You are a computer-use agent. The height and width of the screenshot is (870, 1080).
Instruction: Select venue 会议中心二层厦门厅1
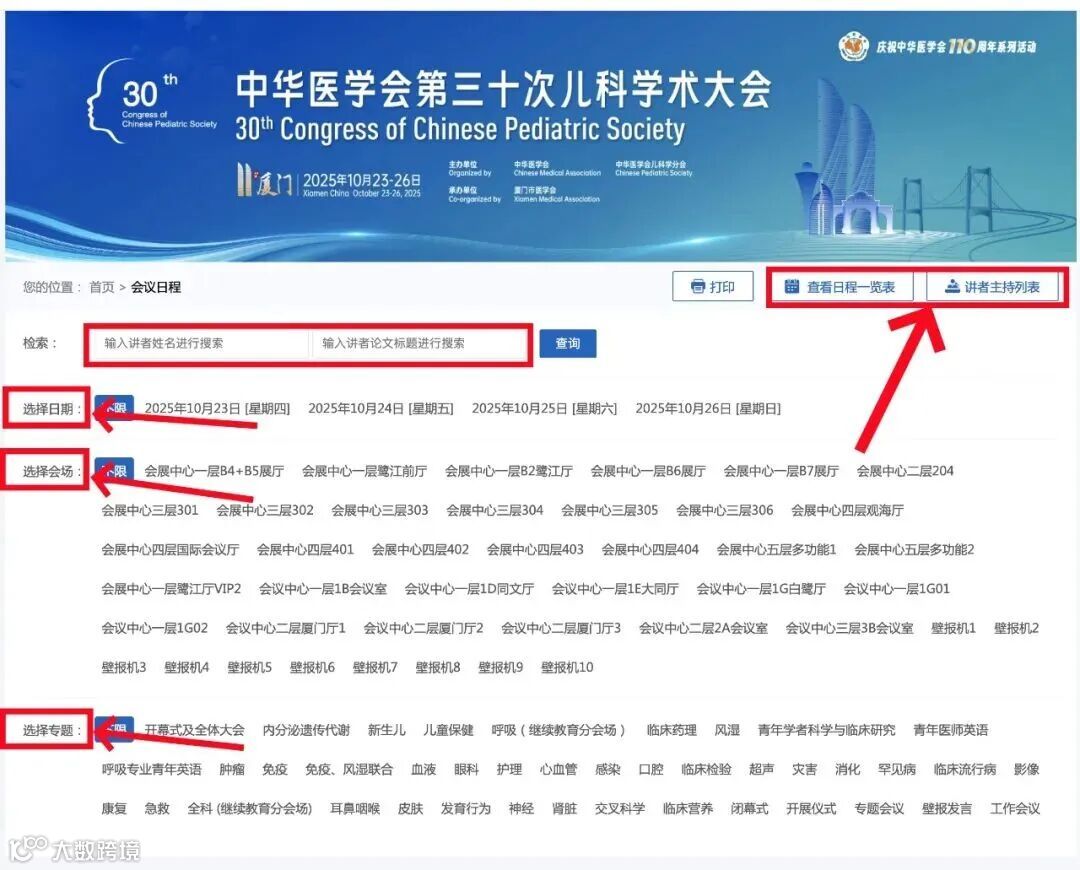click(x=285, y=628)
